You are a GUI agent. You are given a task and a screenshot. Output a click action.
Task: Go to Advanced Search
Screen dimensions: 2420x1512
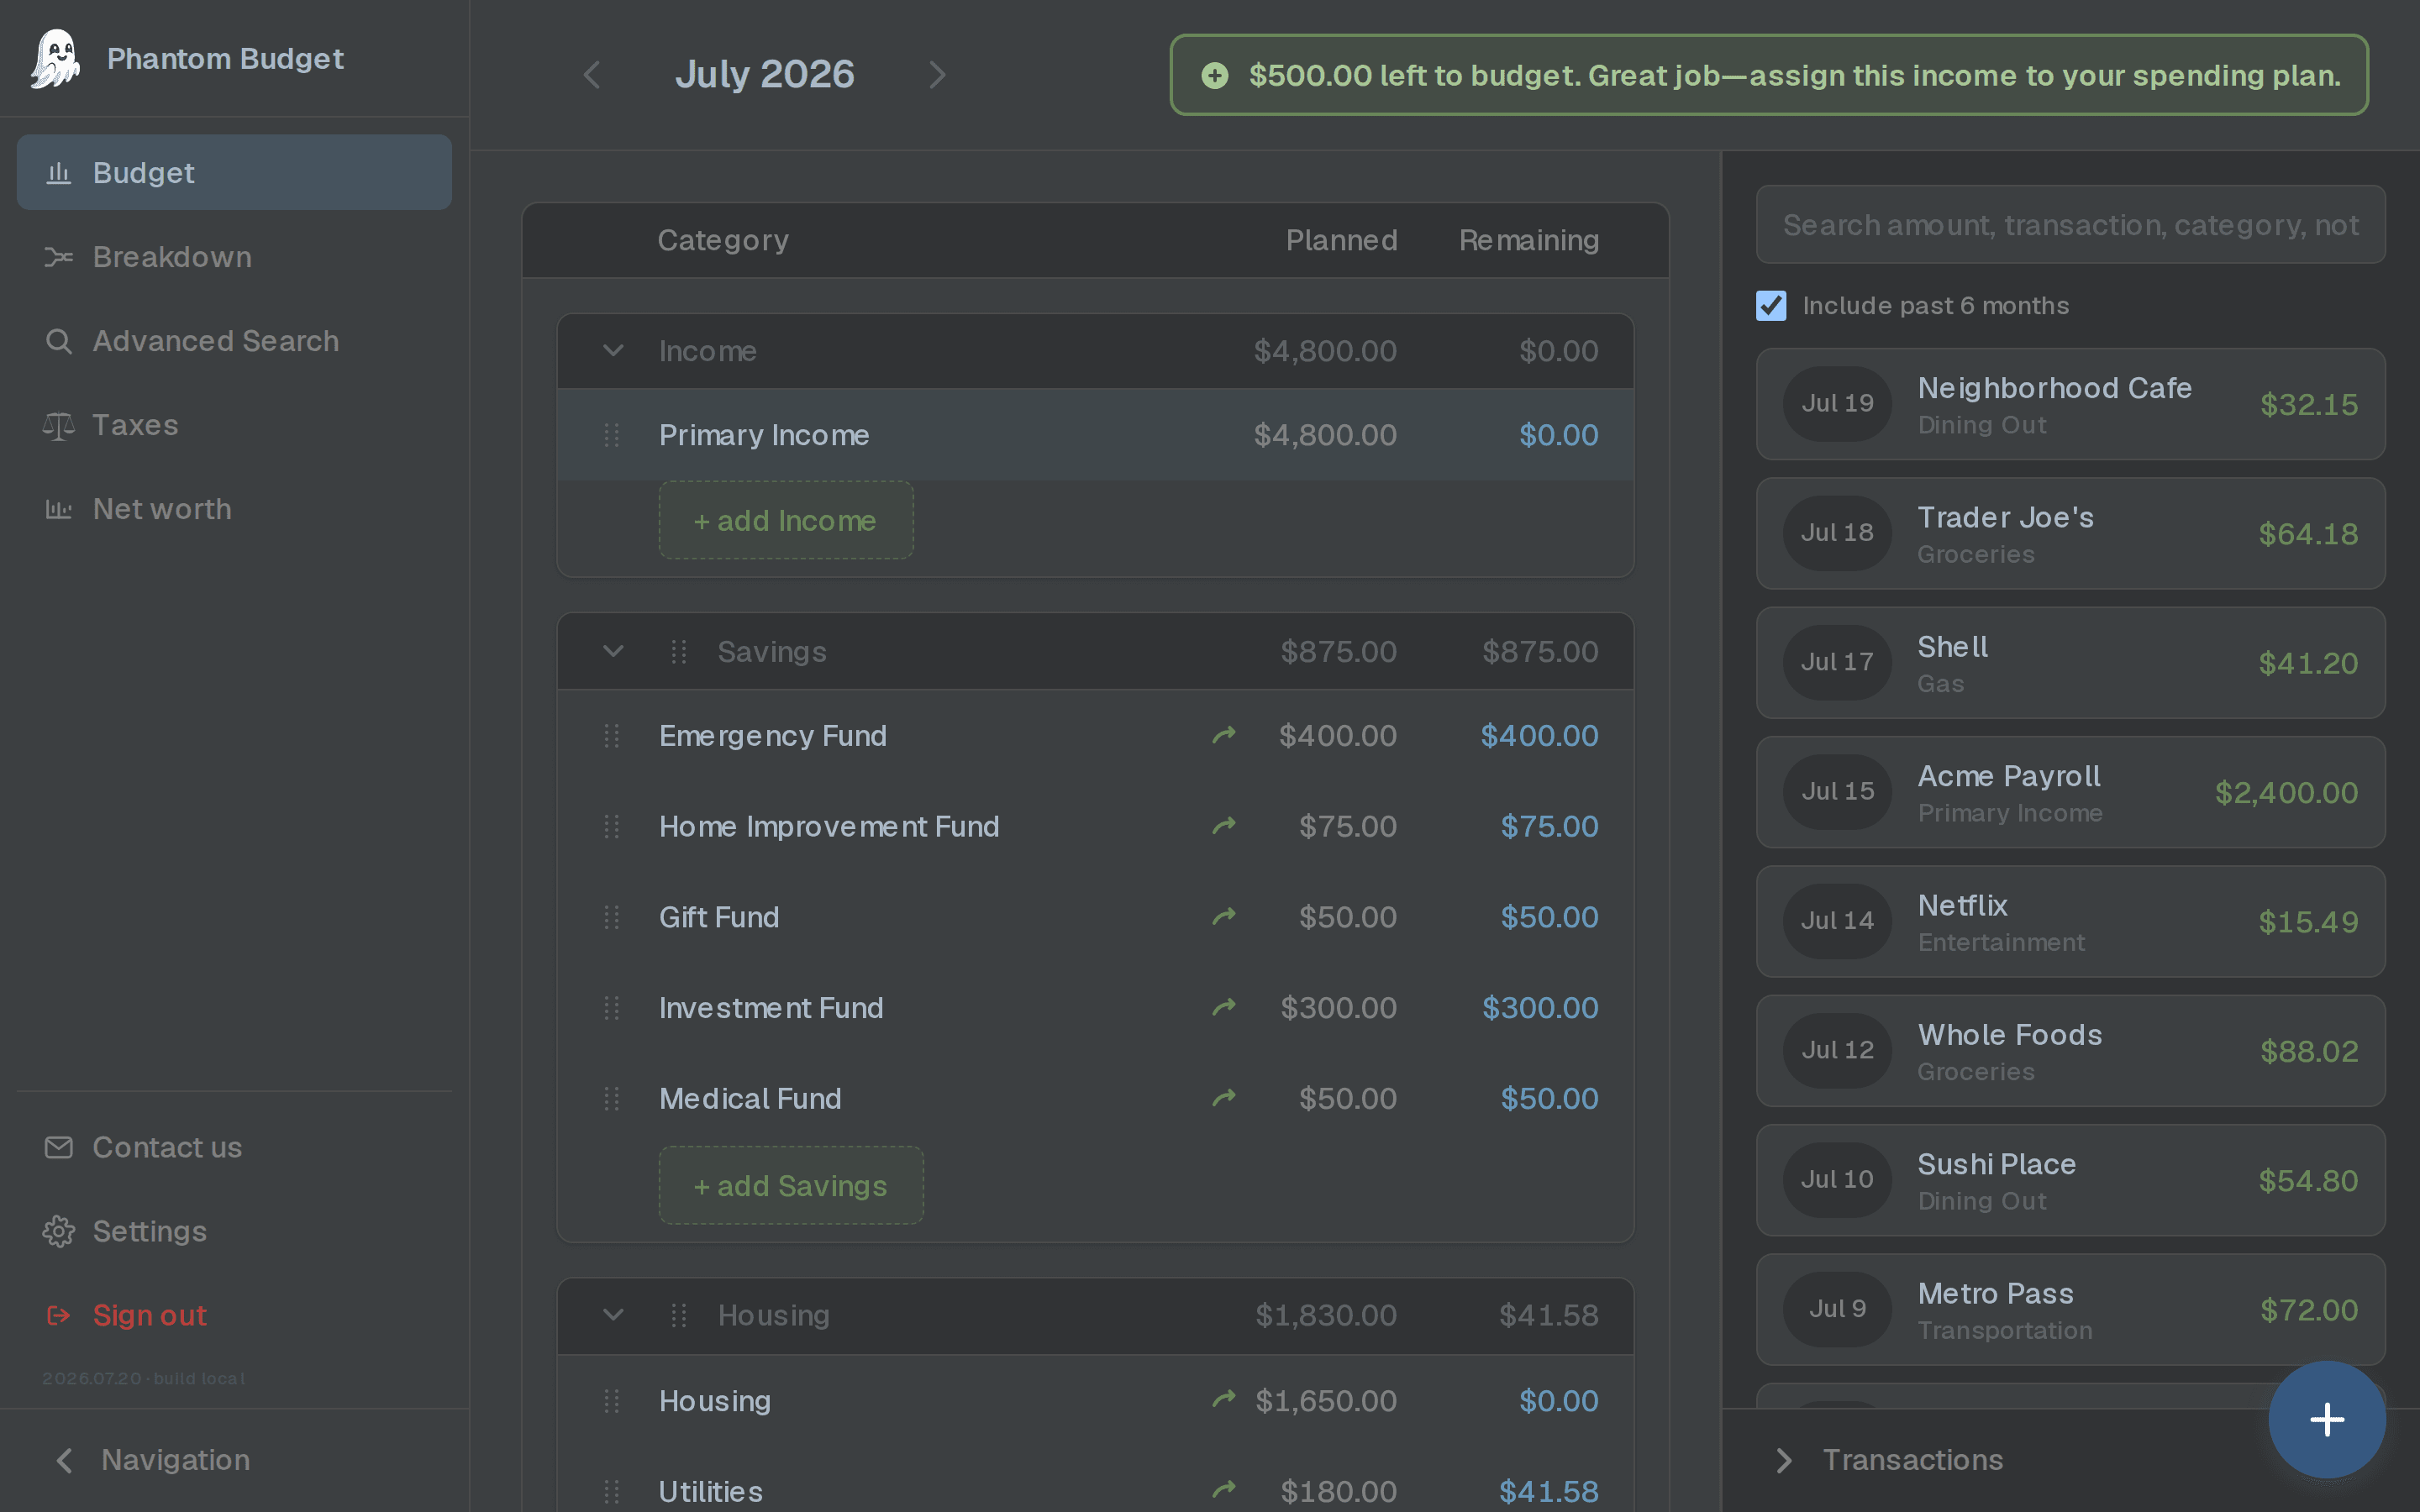234,341
